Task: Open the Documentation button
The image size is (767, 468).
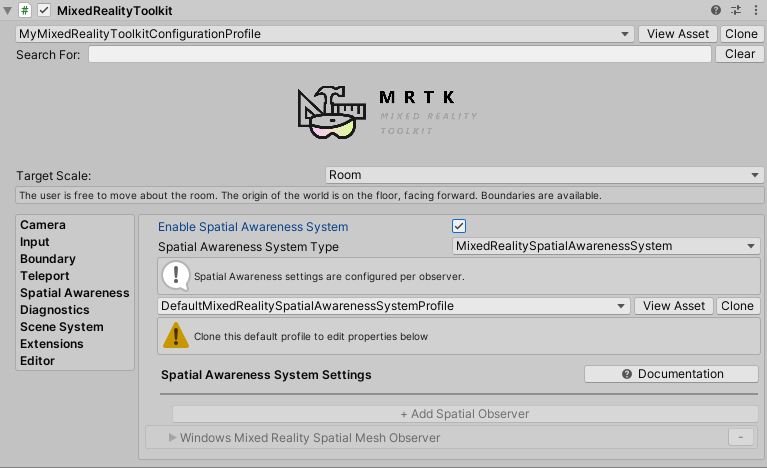Action: (671, 374)
